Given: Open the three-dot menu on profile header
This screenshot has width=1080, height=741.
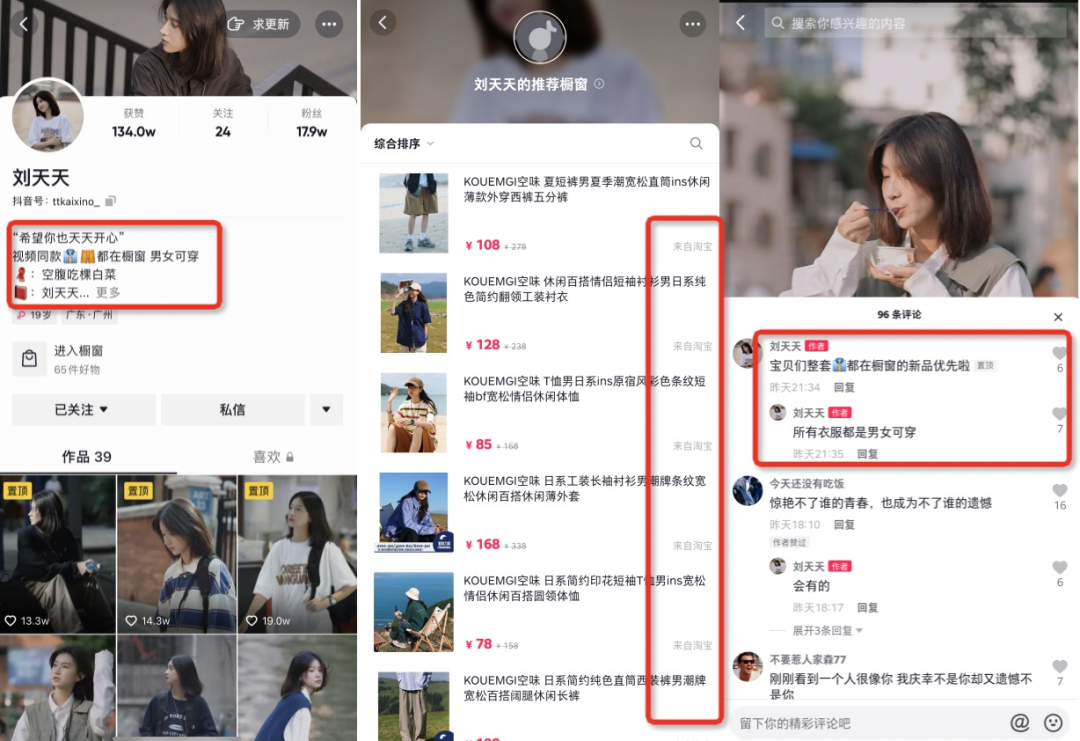Looking at the screenshot, I should tap(329, 24).
